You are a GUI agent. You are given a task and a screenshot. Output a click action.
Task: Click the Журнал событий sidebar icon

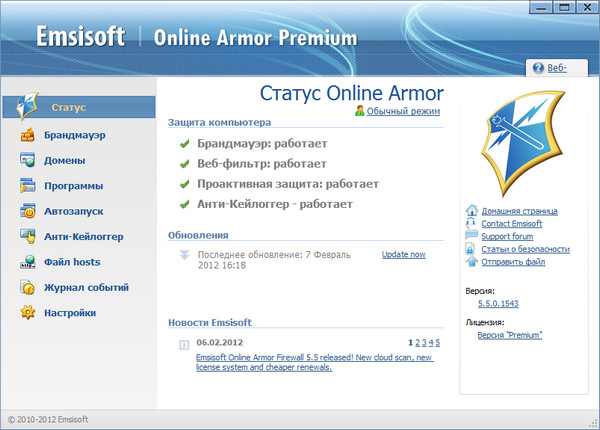[27, 287]
